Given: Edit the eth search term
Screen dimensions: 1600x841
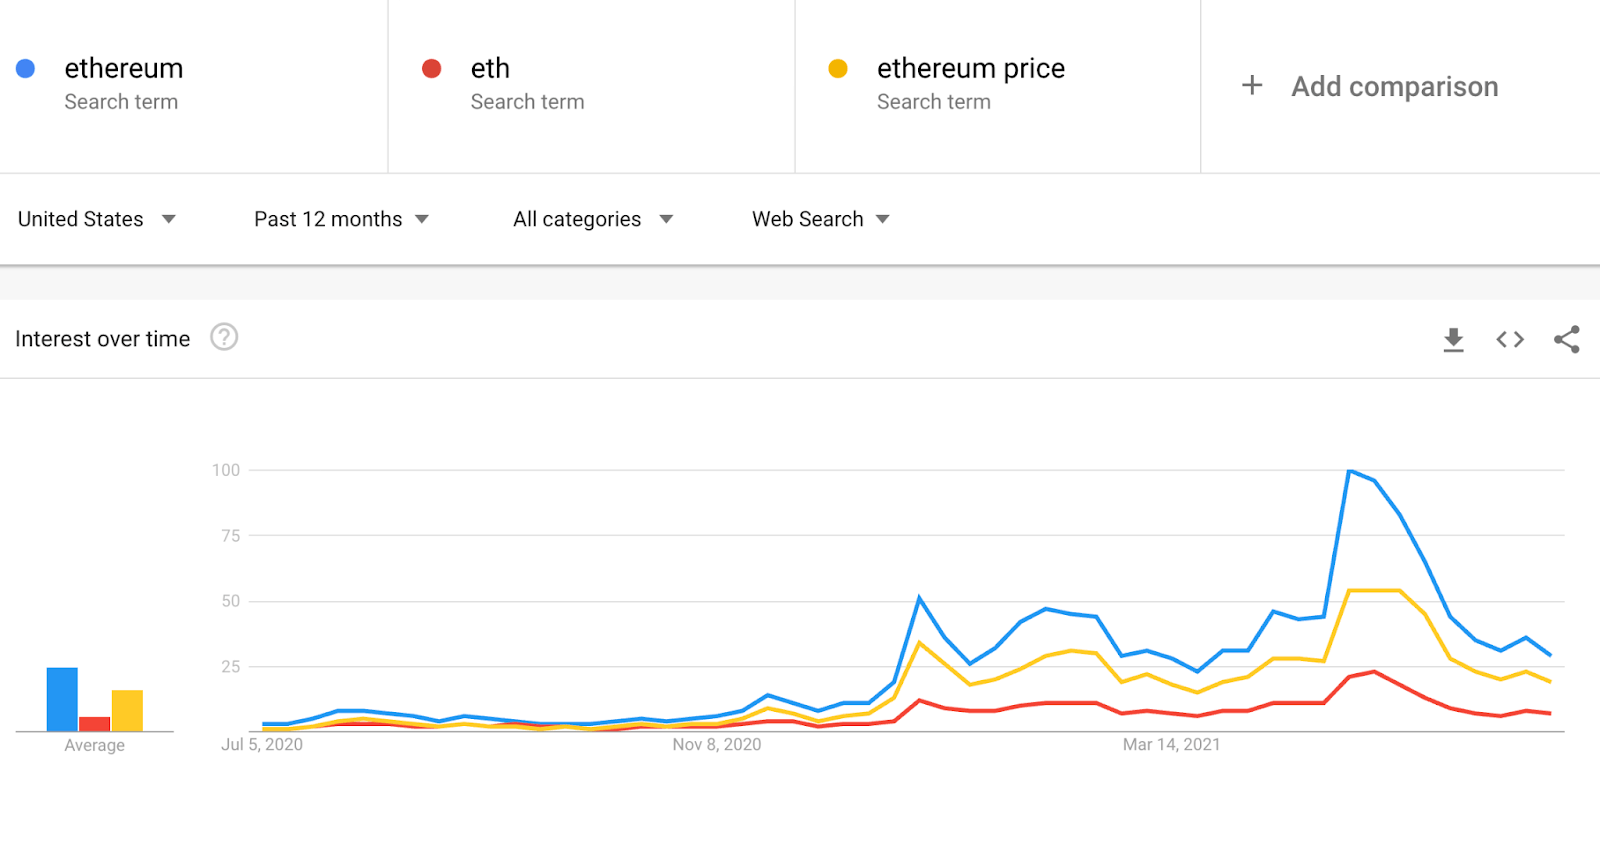Looking at the screenshot, I should tap(490, 68).
